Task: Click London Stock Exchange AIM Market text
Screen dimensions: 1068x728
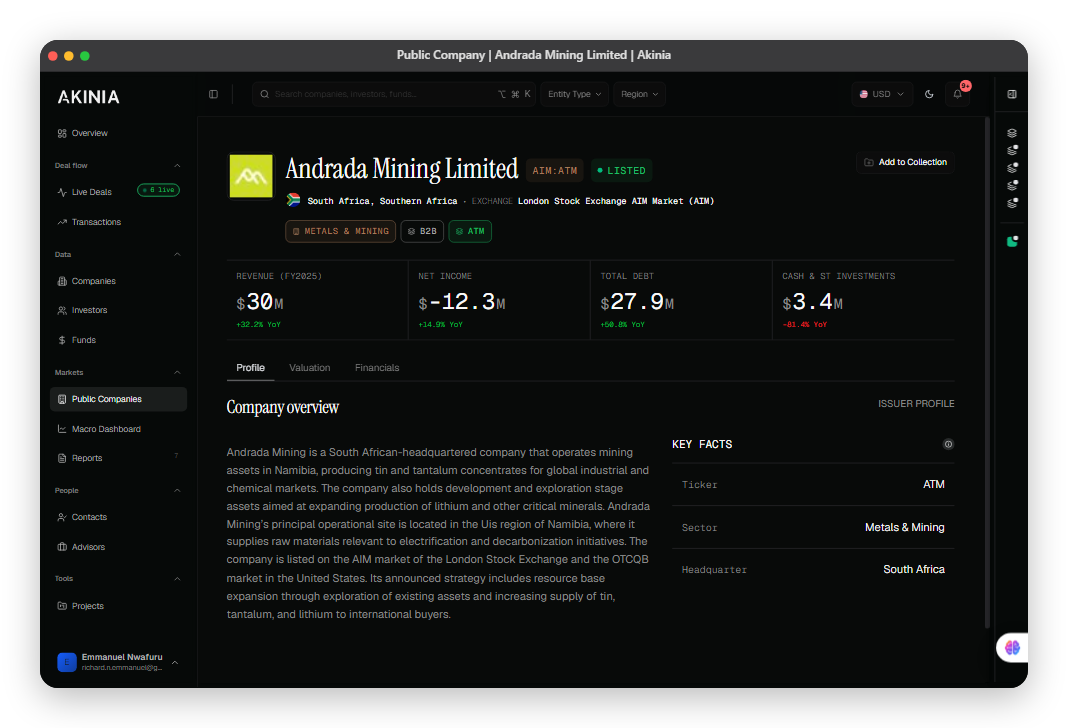Action: point(616,201)
